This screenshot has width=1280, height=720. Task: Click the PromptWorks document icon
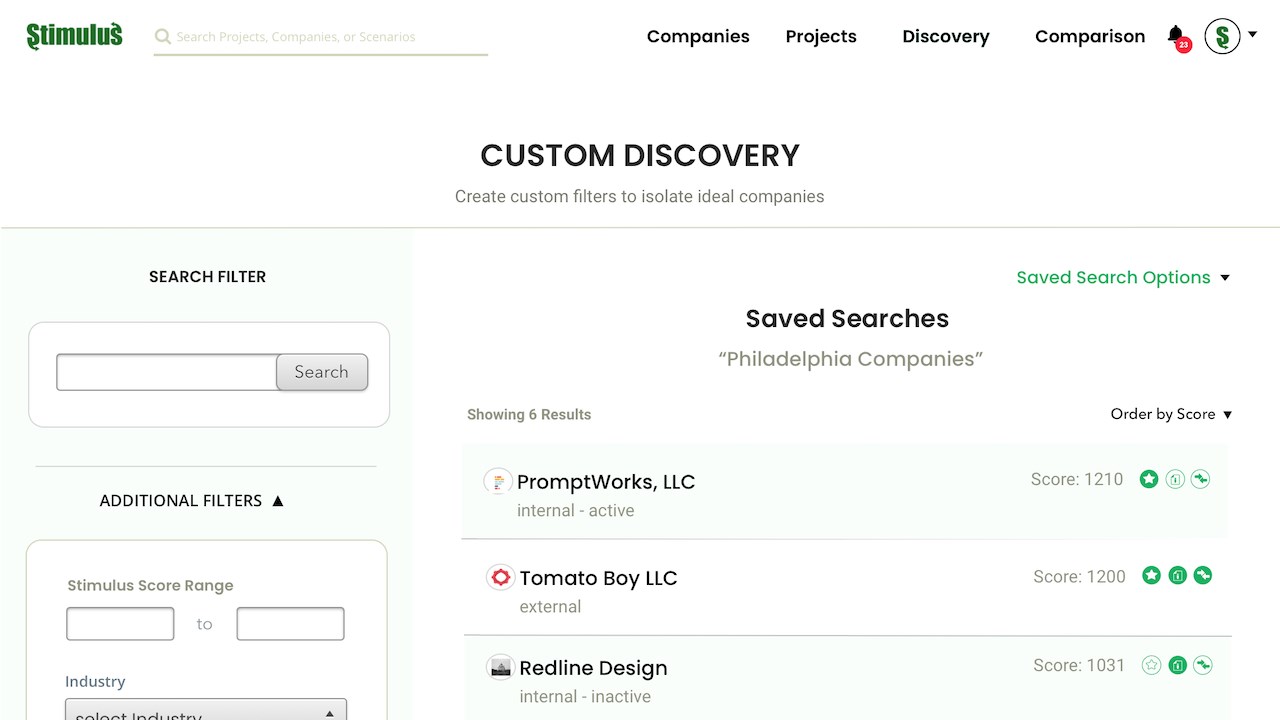(1175, 479)
